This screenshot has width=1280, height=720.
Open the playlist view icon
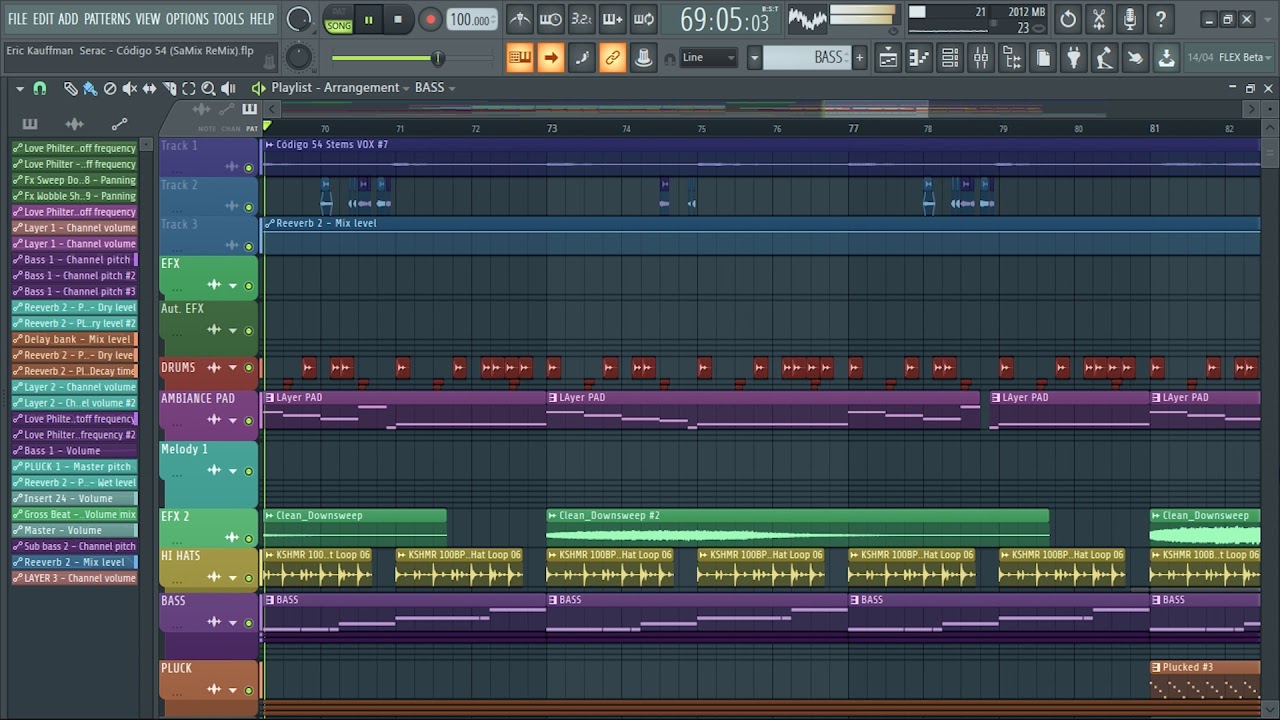point(888,58)
